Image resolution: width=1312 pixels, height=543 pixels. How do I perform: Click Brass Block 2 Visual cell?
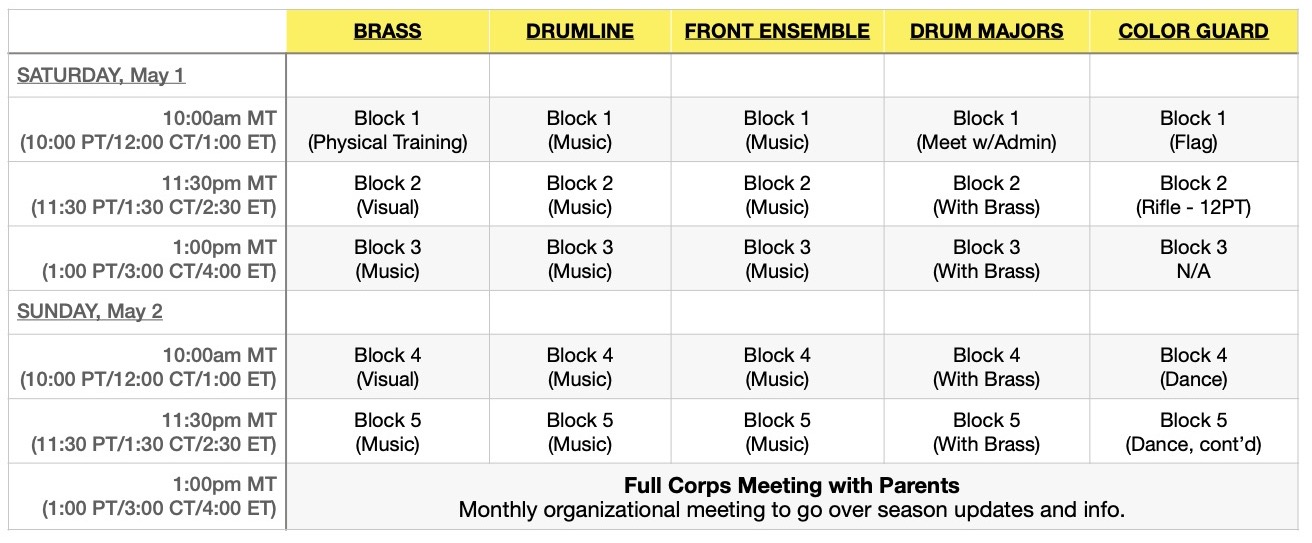387,195
